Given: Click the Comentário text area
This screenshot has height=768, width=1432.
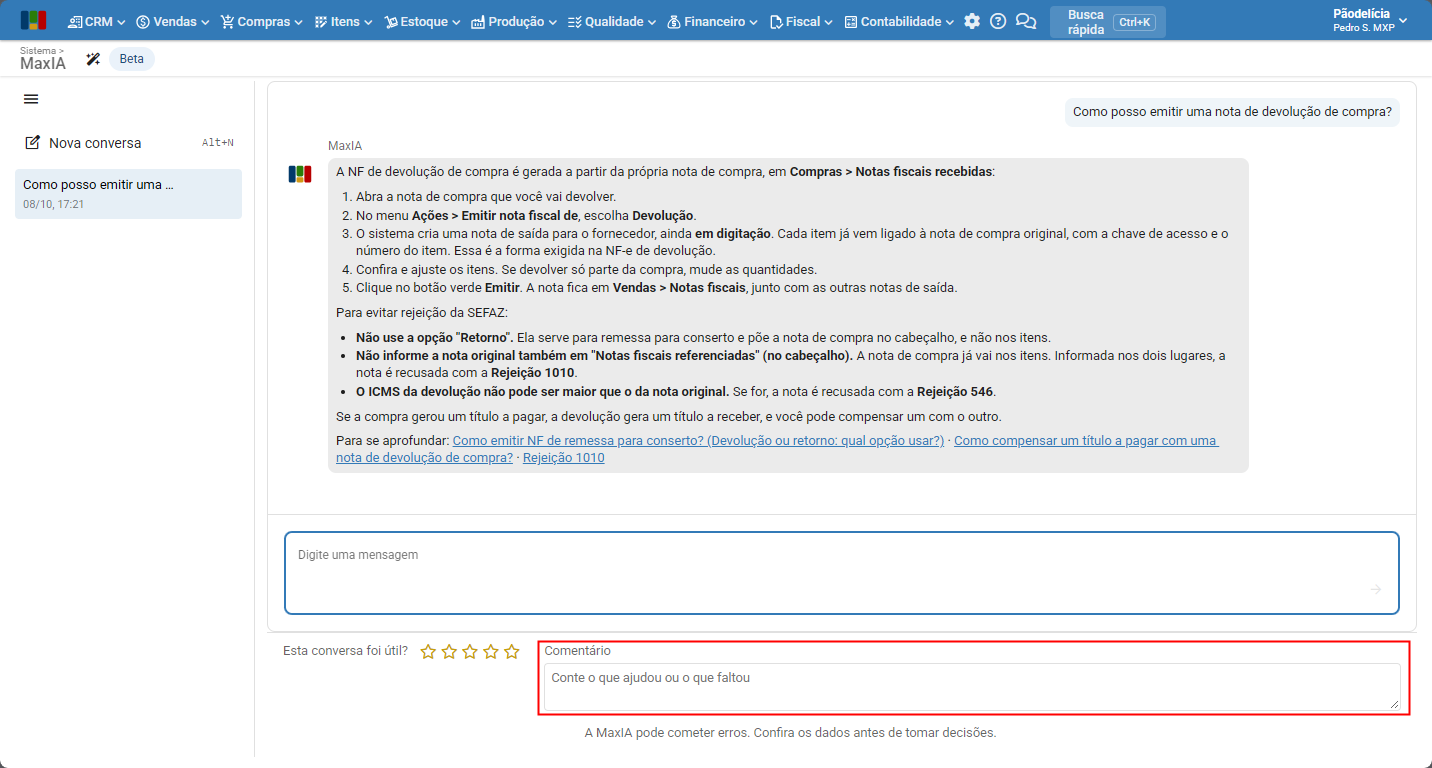Looking at the screenshot, I should tap(972, 688).
